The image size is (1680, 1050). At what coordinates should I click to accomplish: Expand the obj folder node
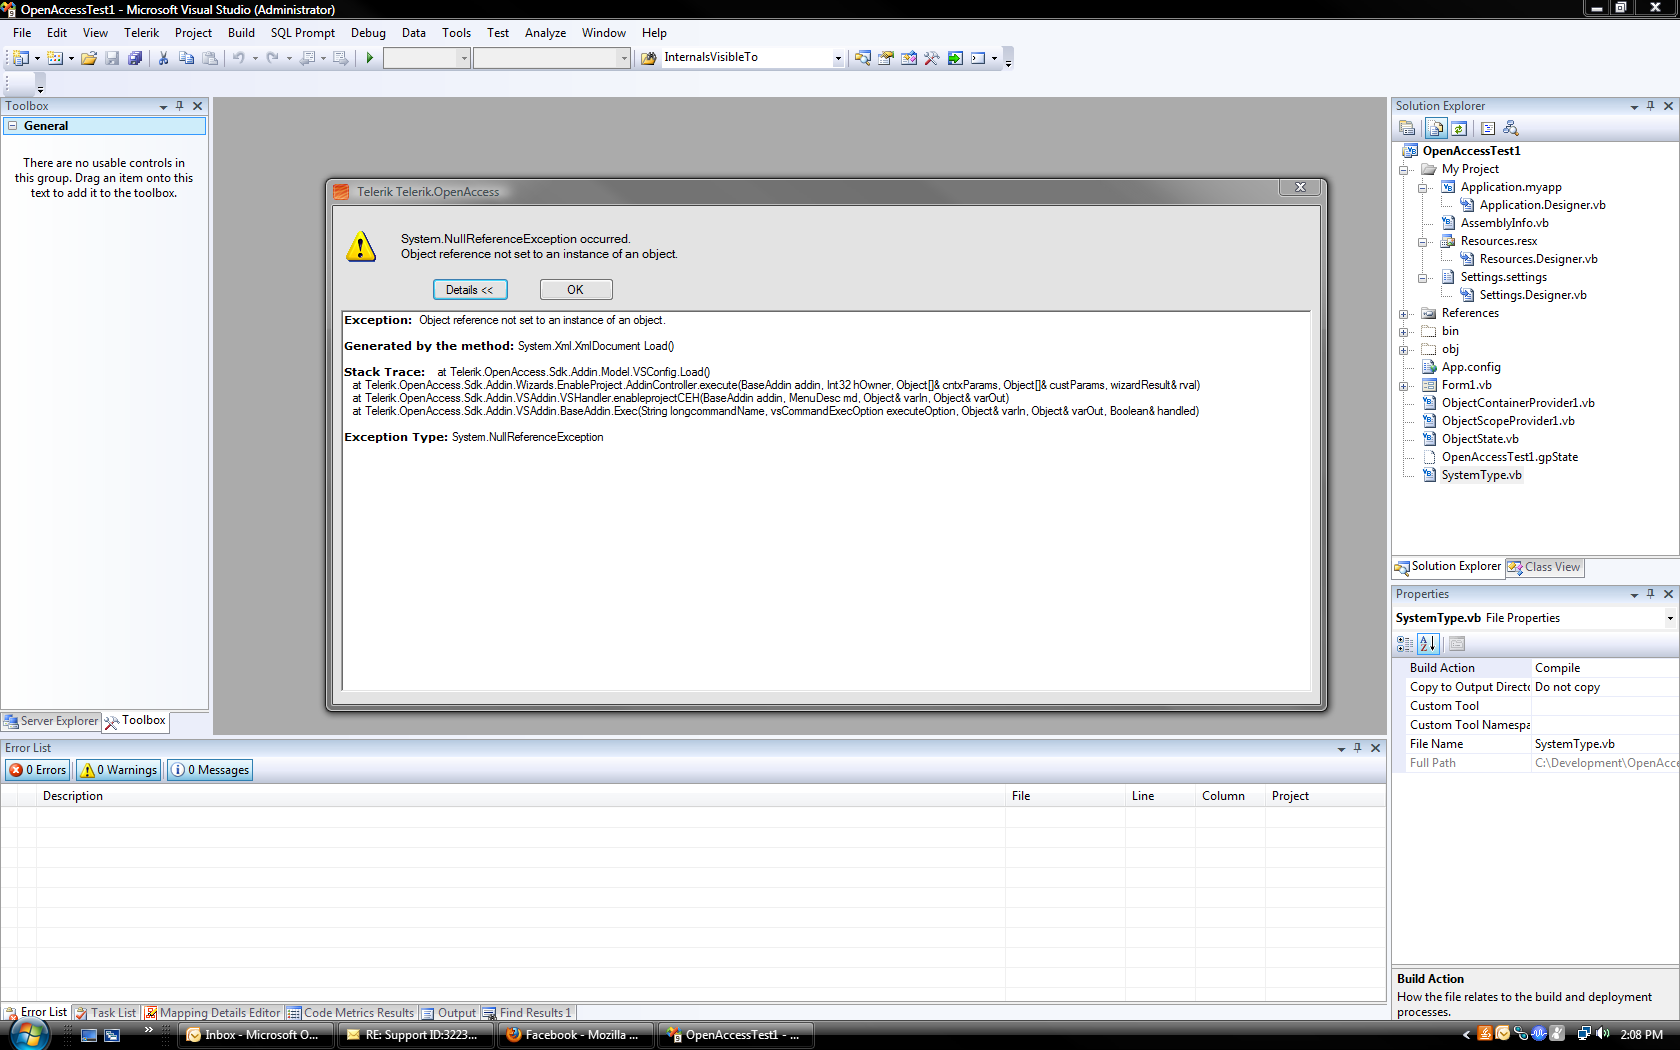pos(1404,350)
